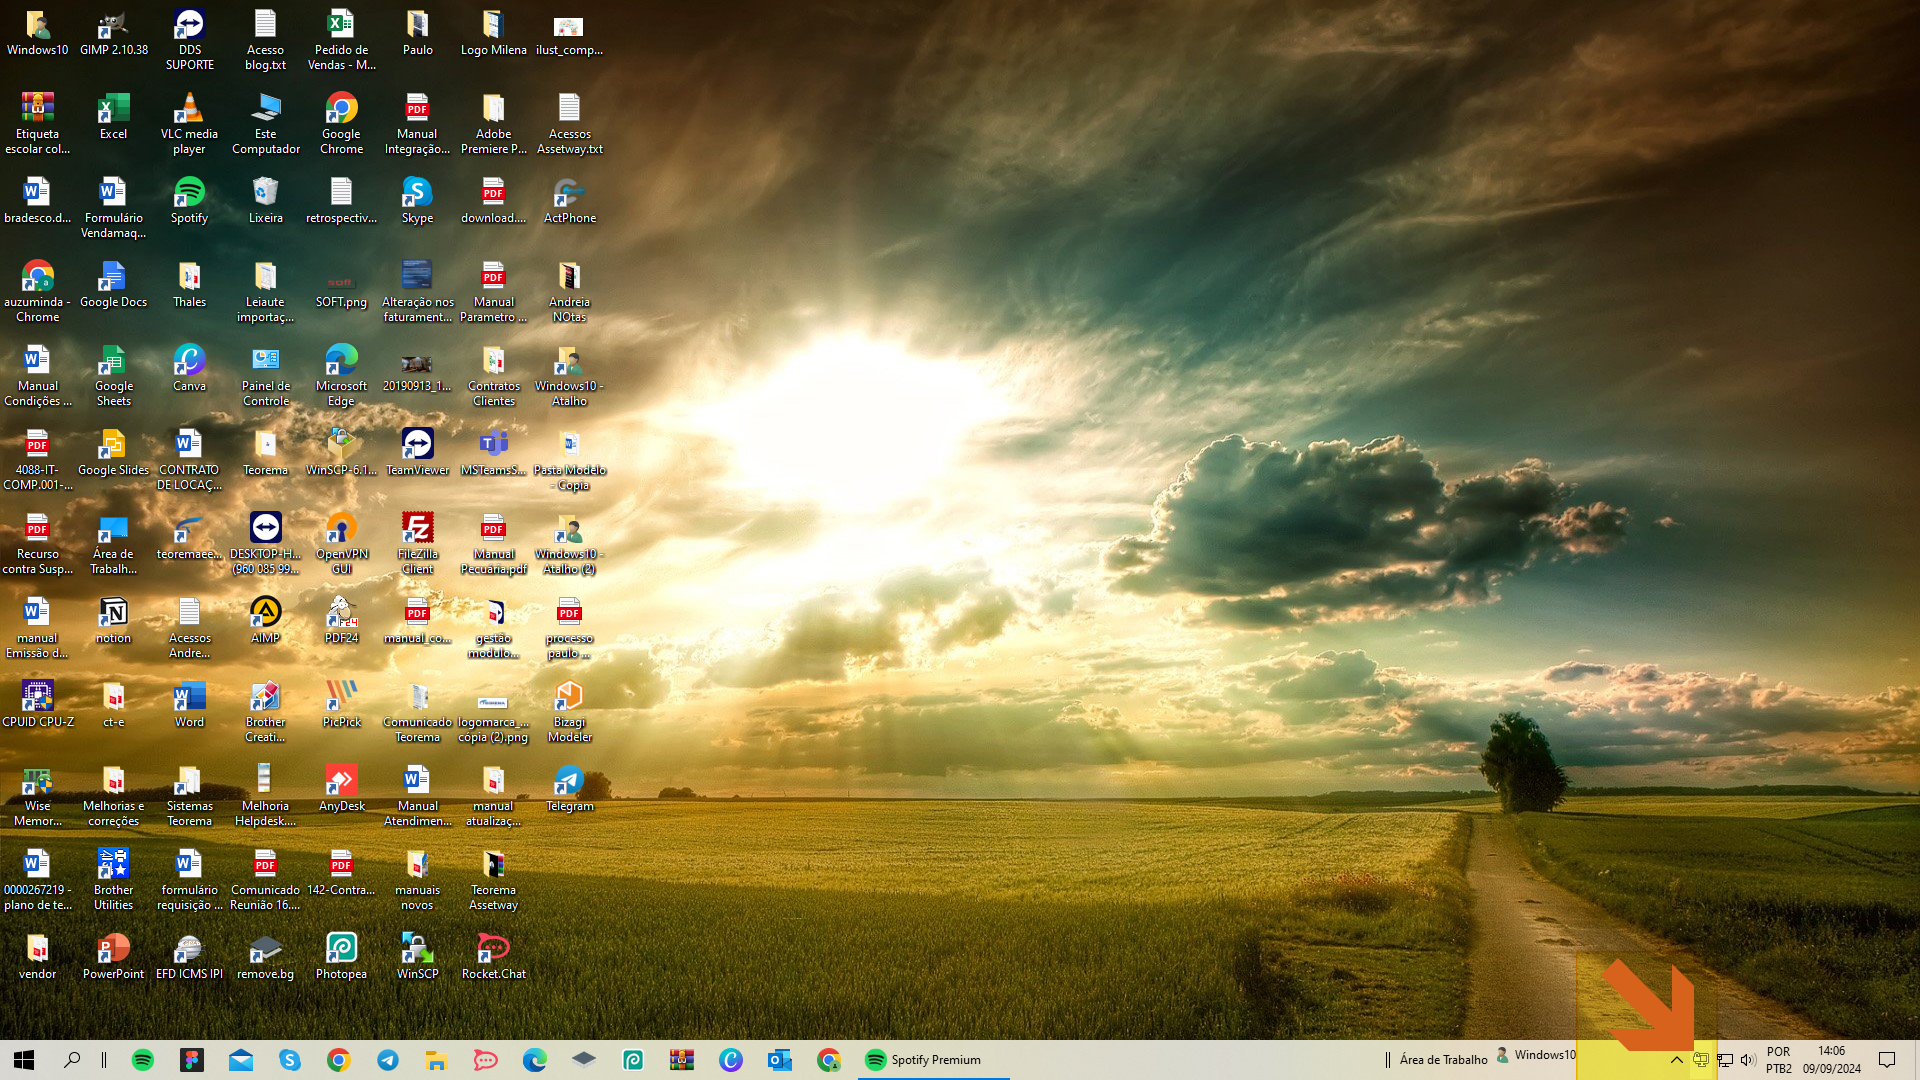Open Este Computador icon
The height and width of the screenshot is (1080, 1920).
click(265, 124)
